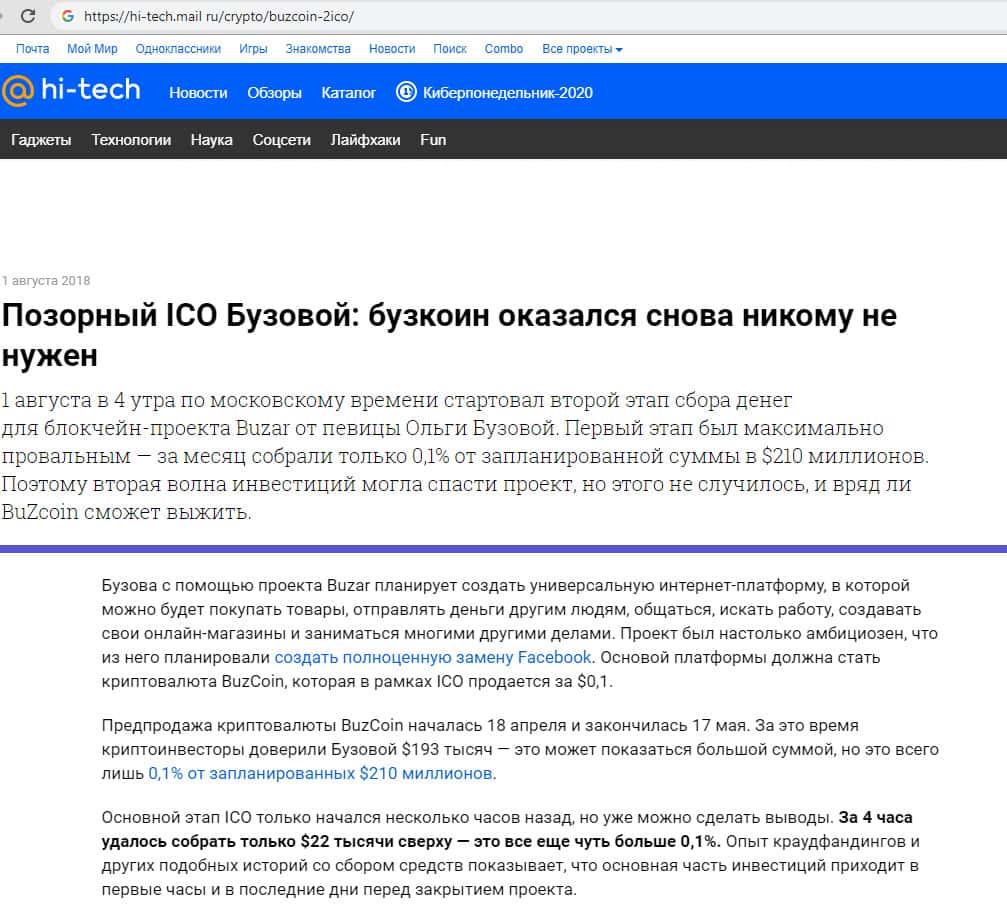Open the Поиск link

[450, 49]
